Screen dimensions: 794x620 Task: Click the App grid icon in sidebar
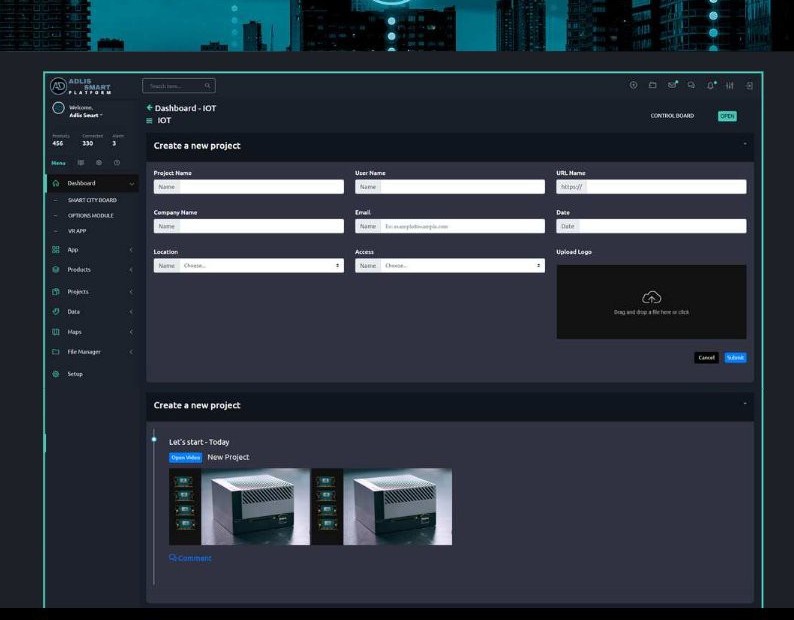point(56,249)
